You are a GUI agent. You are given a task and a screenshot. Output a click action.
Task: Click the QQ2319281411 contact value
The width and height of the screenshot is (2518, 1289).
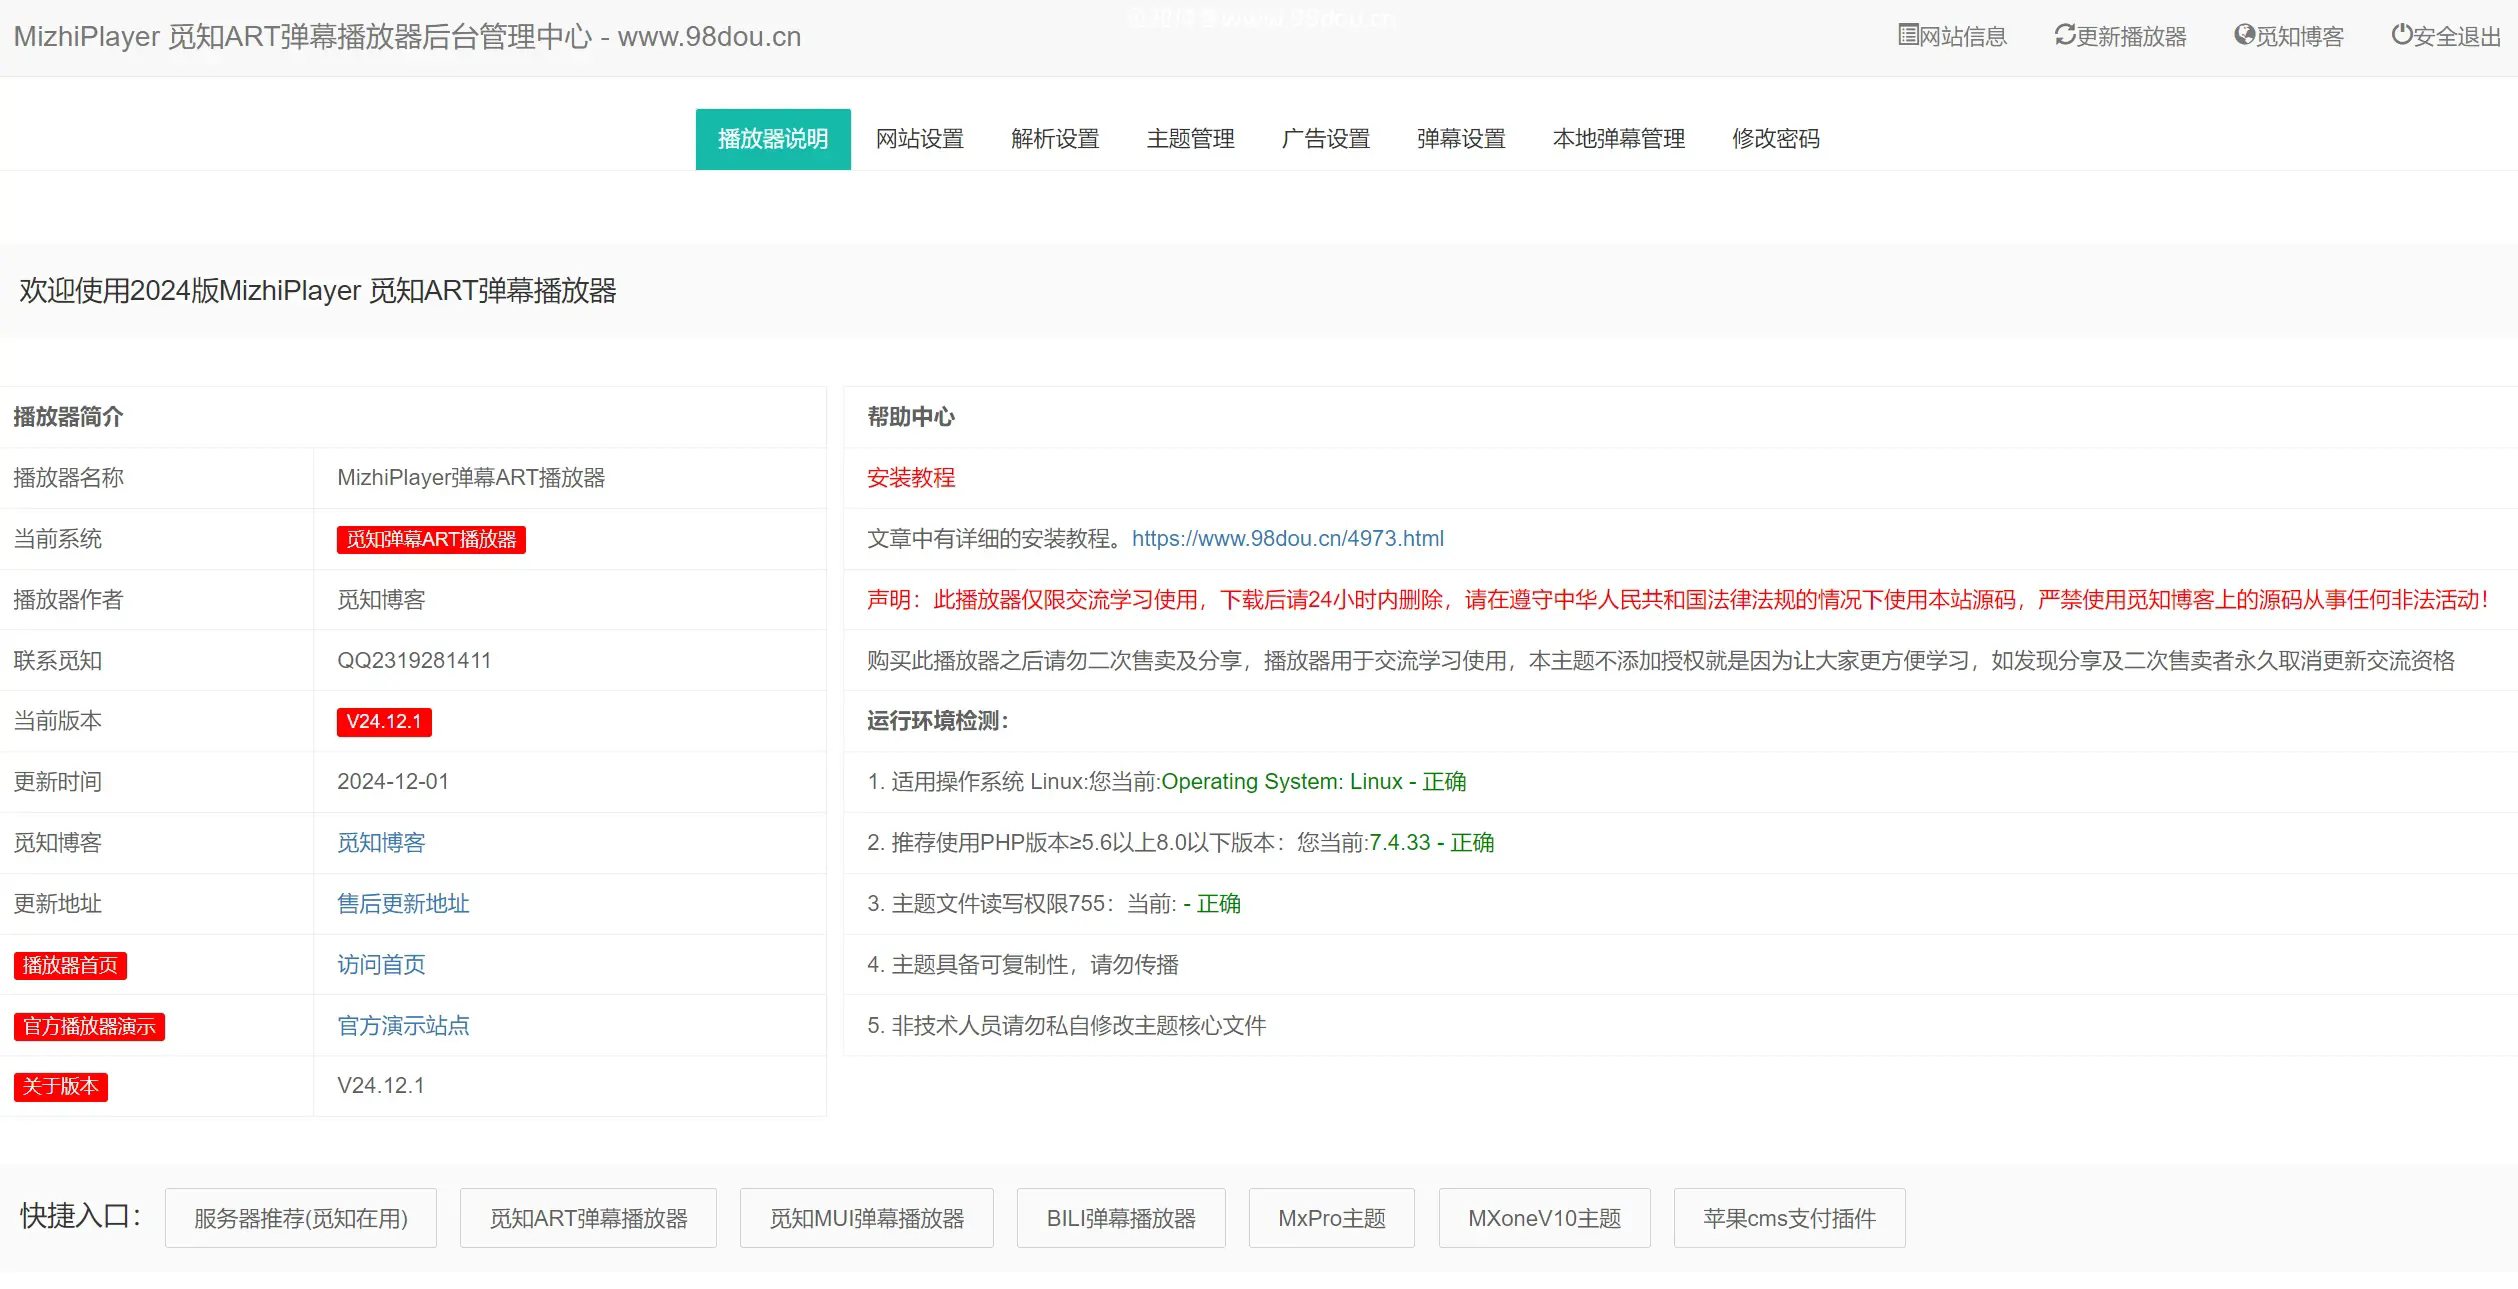coord(414,661)
